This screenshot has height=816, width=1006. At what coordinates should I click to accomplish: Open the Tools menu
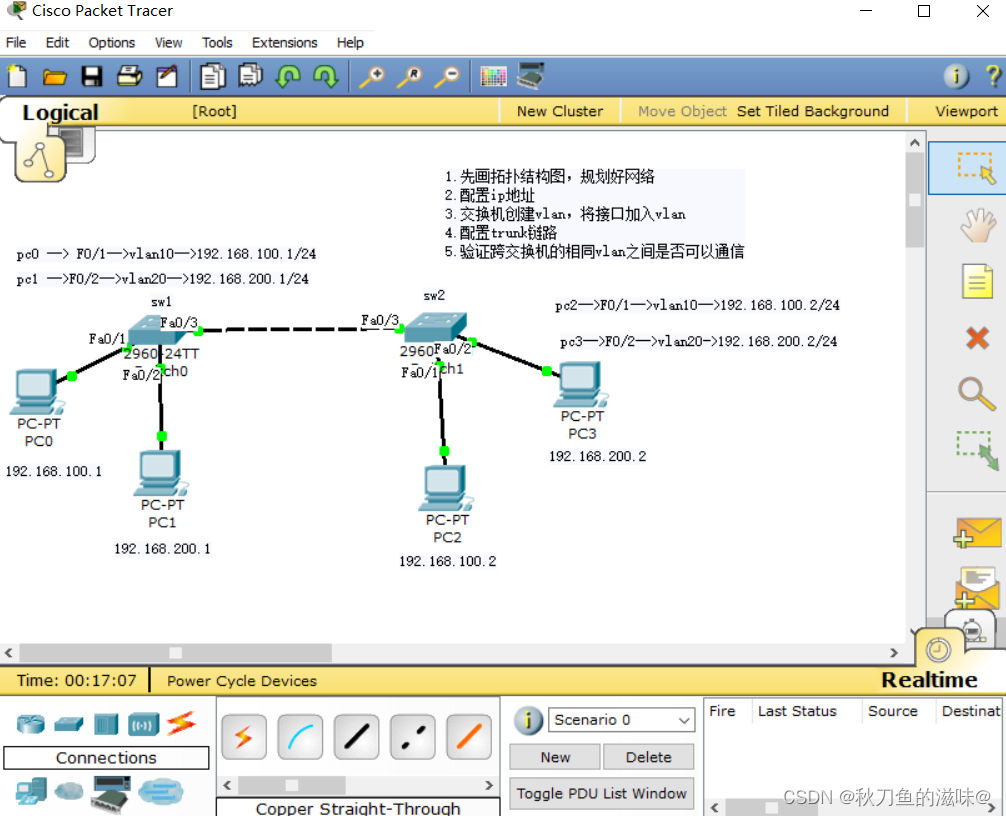(x=217, y=43)
